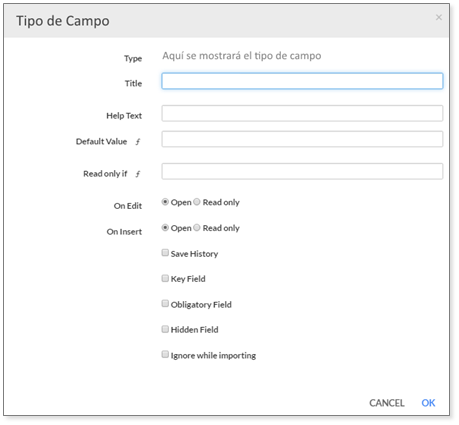Select Read only for On Edit
The width and height of the screenshot is (459, 425).
click(197, 202)
